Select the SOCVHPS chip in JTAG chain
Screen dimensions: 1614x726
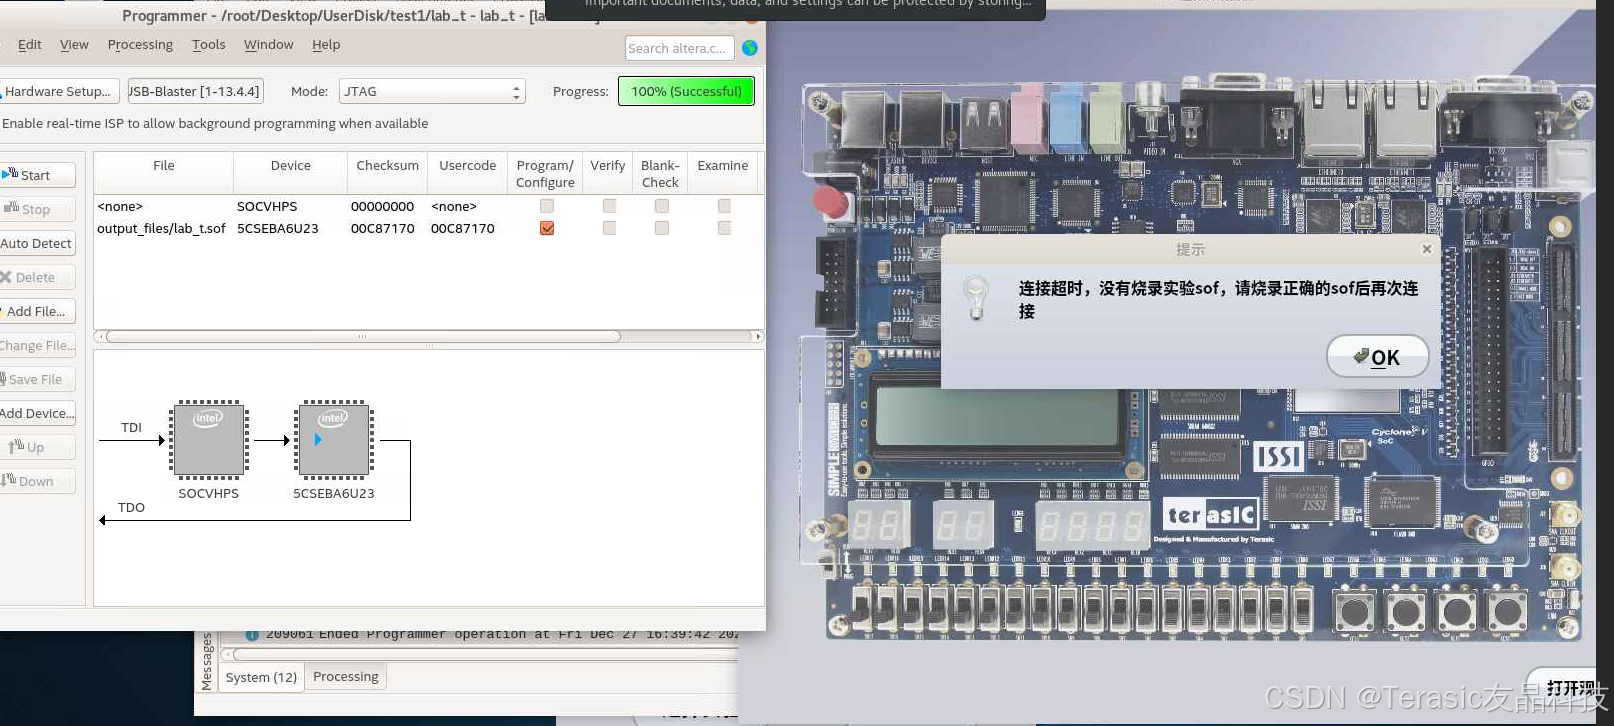(208, 439)
